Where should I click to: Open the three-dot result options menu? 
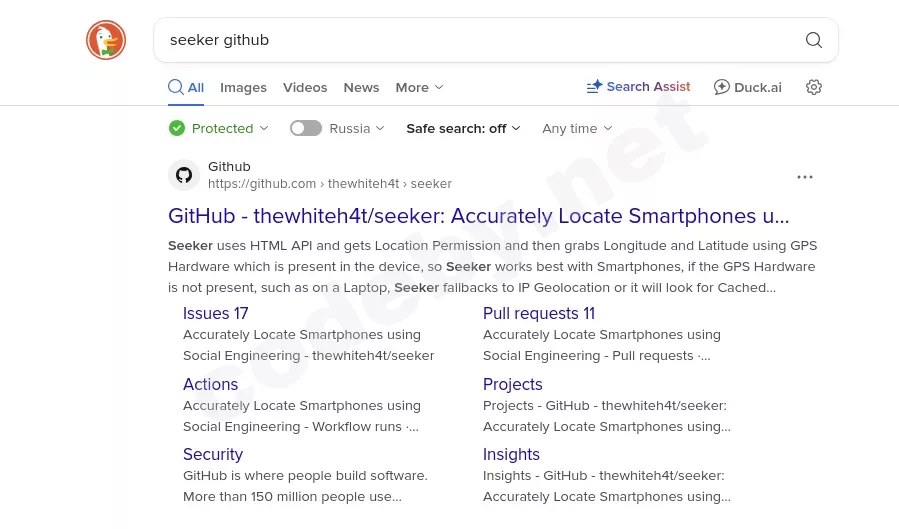(804, 177)
